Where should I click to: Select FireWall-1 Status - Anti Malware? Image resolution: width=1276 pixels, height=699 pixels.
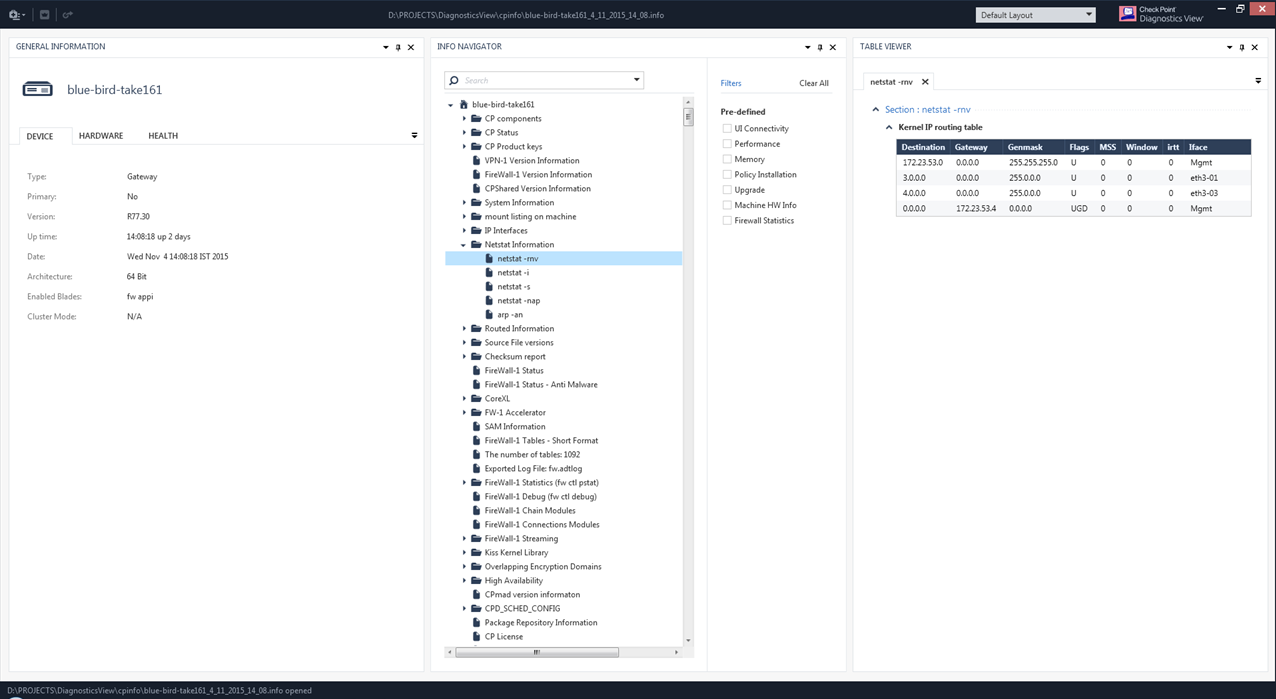point(541,385)
